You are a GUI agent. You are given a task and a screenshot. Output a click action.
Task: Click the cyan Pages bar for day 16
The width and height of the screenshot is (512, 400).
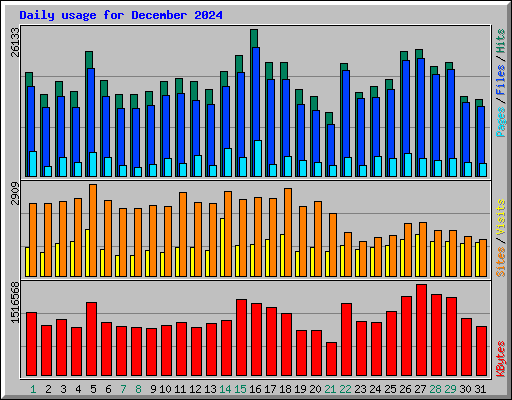click(x=258, y=158)
